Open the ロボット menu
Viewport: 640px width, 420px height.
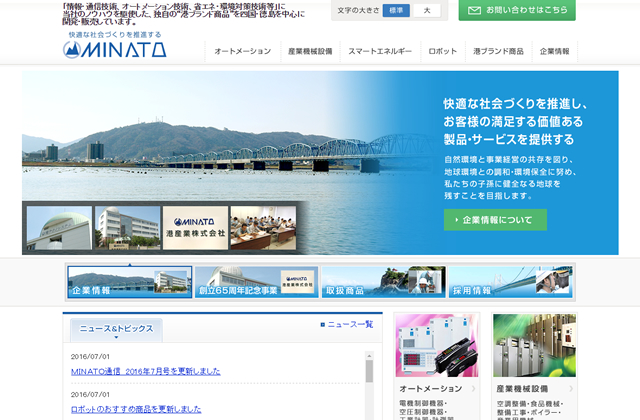[x=442, y=51]
